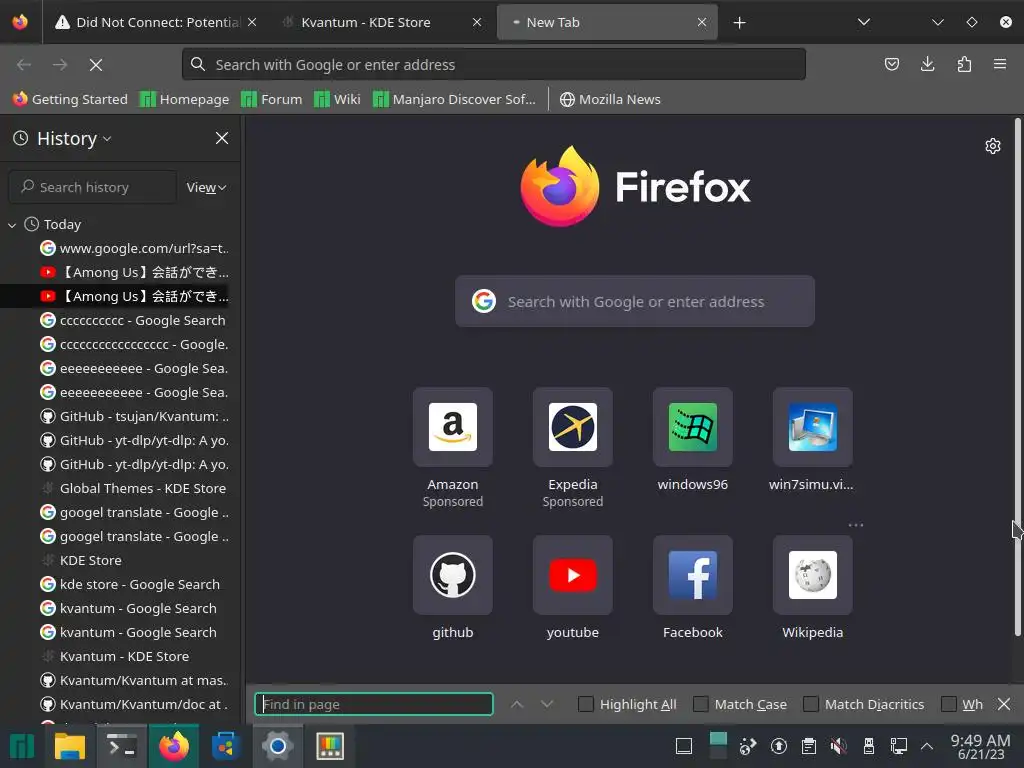Close the Kvantum - KDE Store tab
Screen dimensions: 1024x768
[477, 22]
